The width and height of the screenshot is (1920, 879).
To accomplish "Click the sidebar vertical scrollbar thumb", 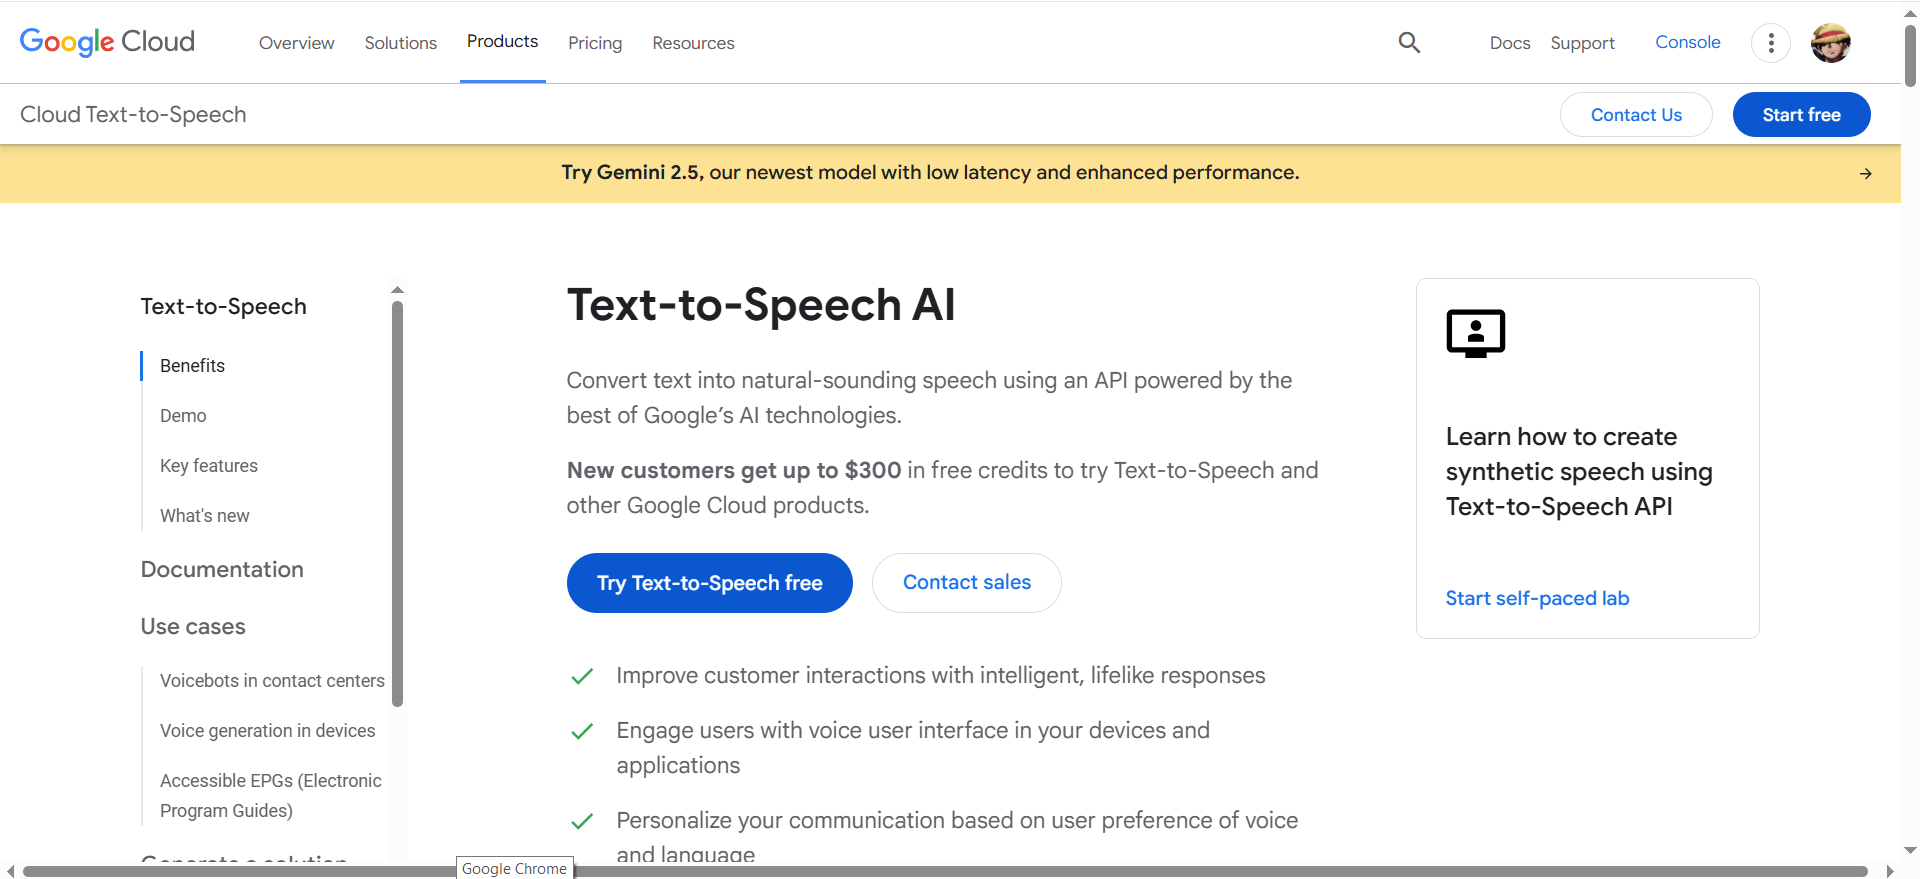I will [397, 503].
